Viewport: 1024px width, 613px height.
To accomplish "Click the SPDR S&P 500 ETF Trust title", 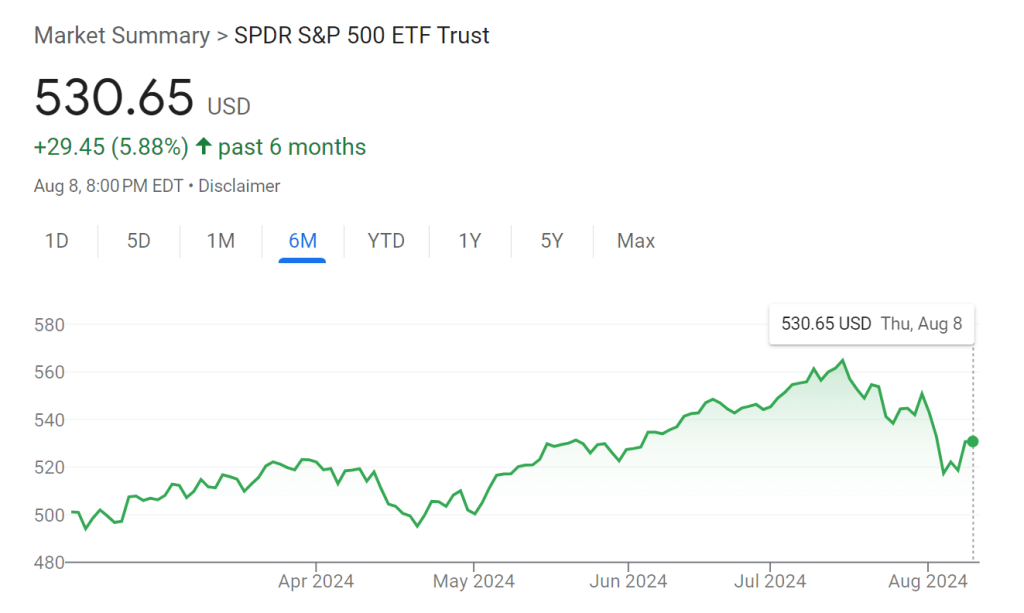I will [361, 36].
